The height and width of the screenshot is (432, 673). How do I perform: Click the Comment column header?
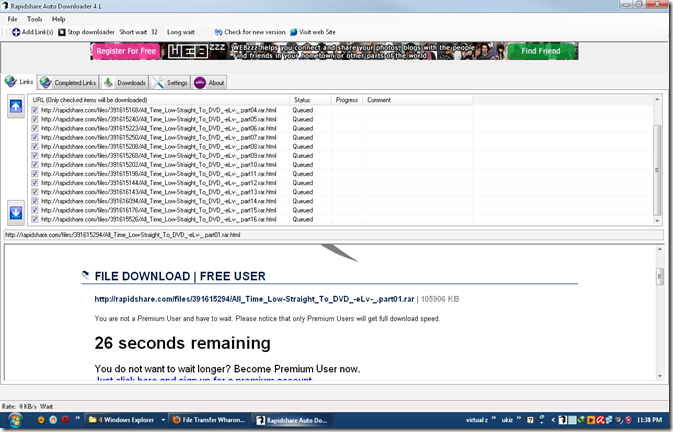[x=417, y=100]
